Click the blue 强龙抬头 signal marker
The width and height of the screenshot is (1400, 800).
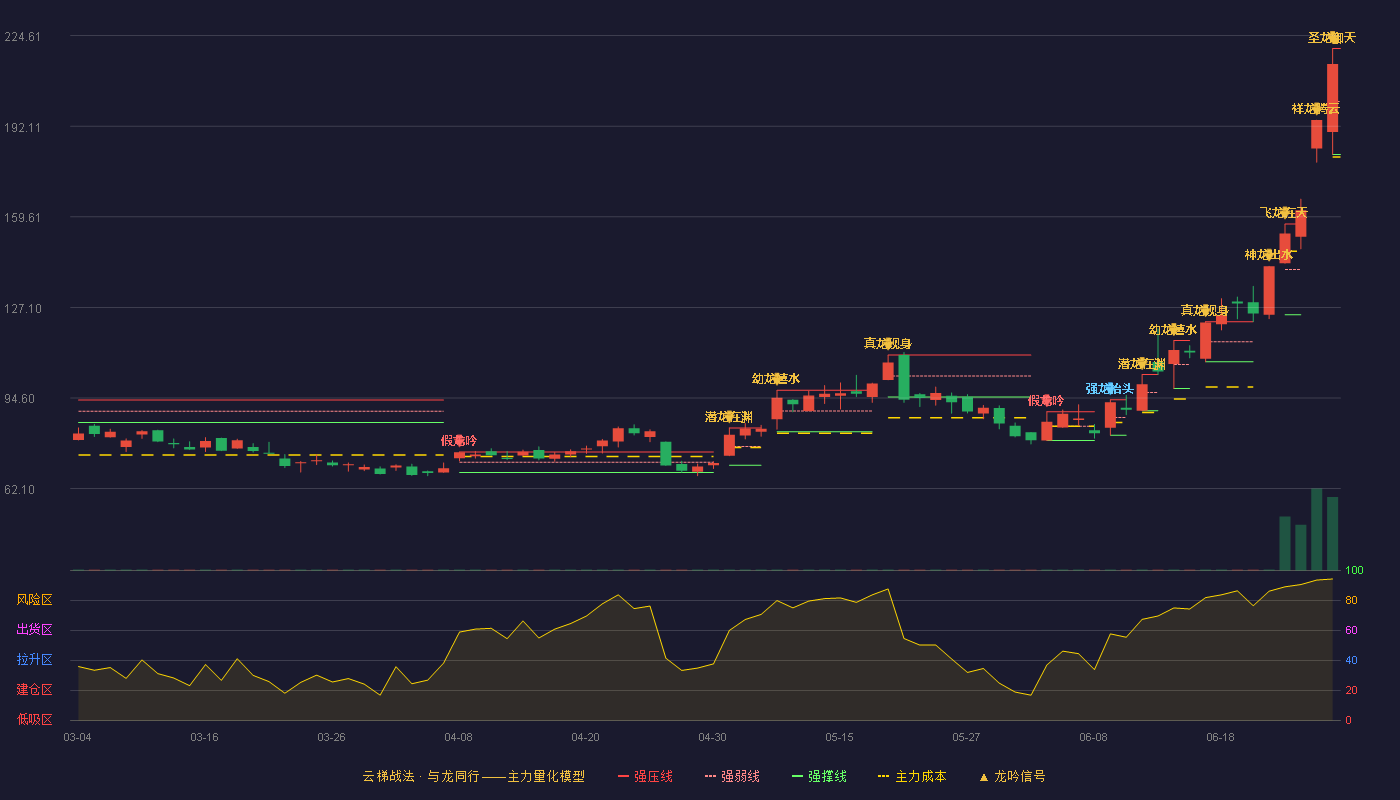pos(1110,388)
